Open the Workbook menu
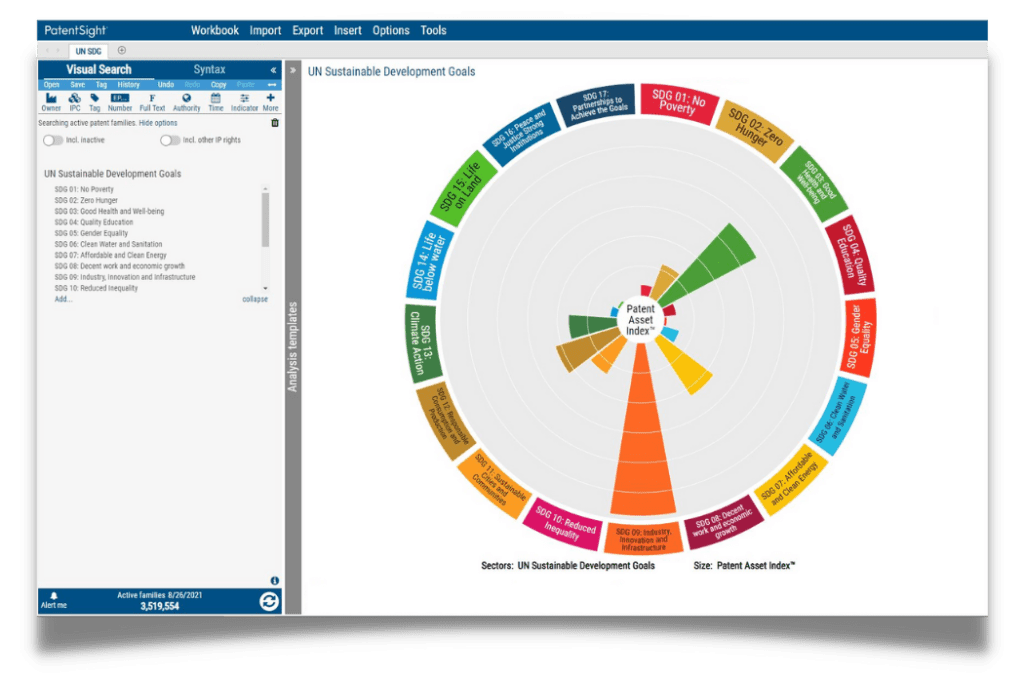This screenshot has width=1024, height=683. point(214,30)
